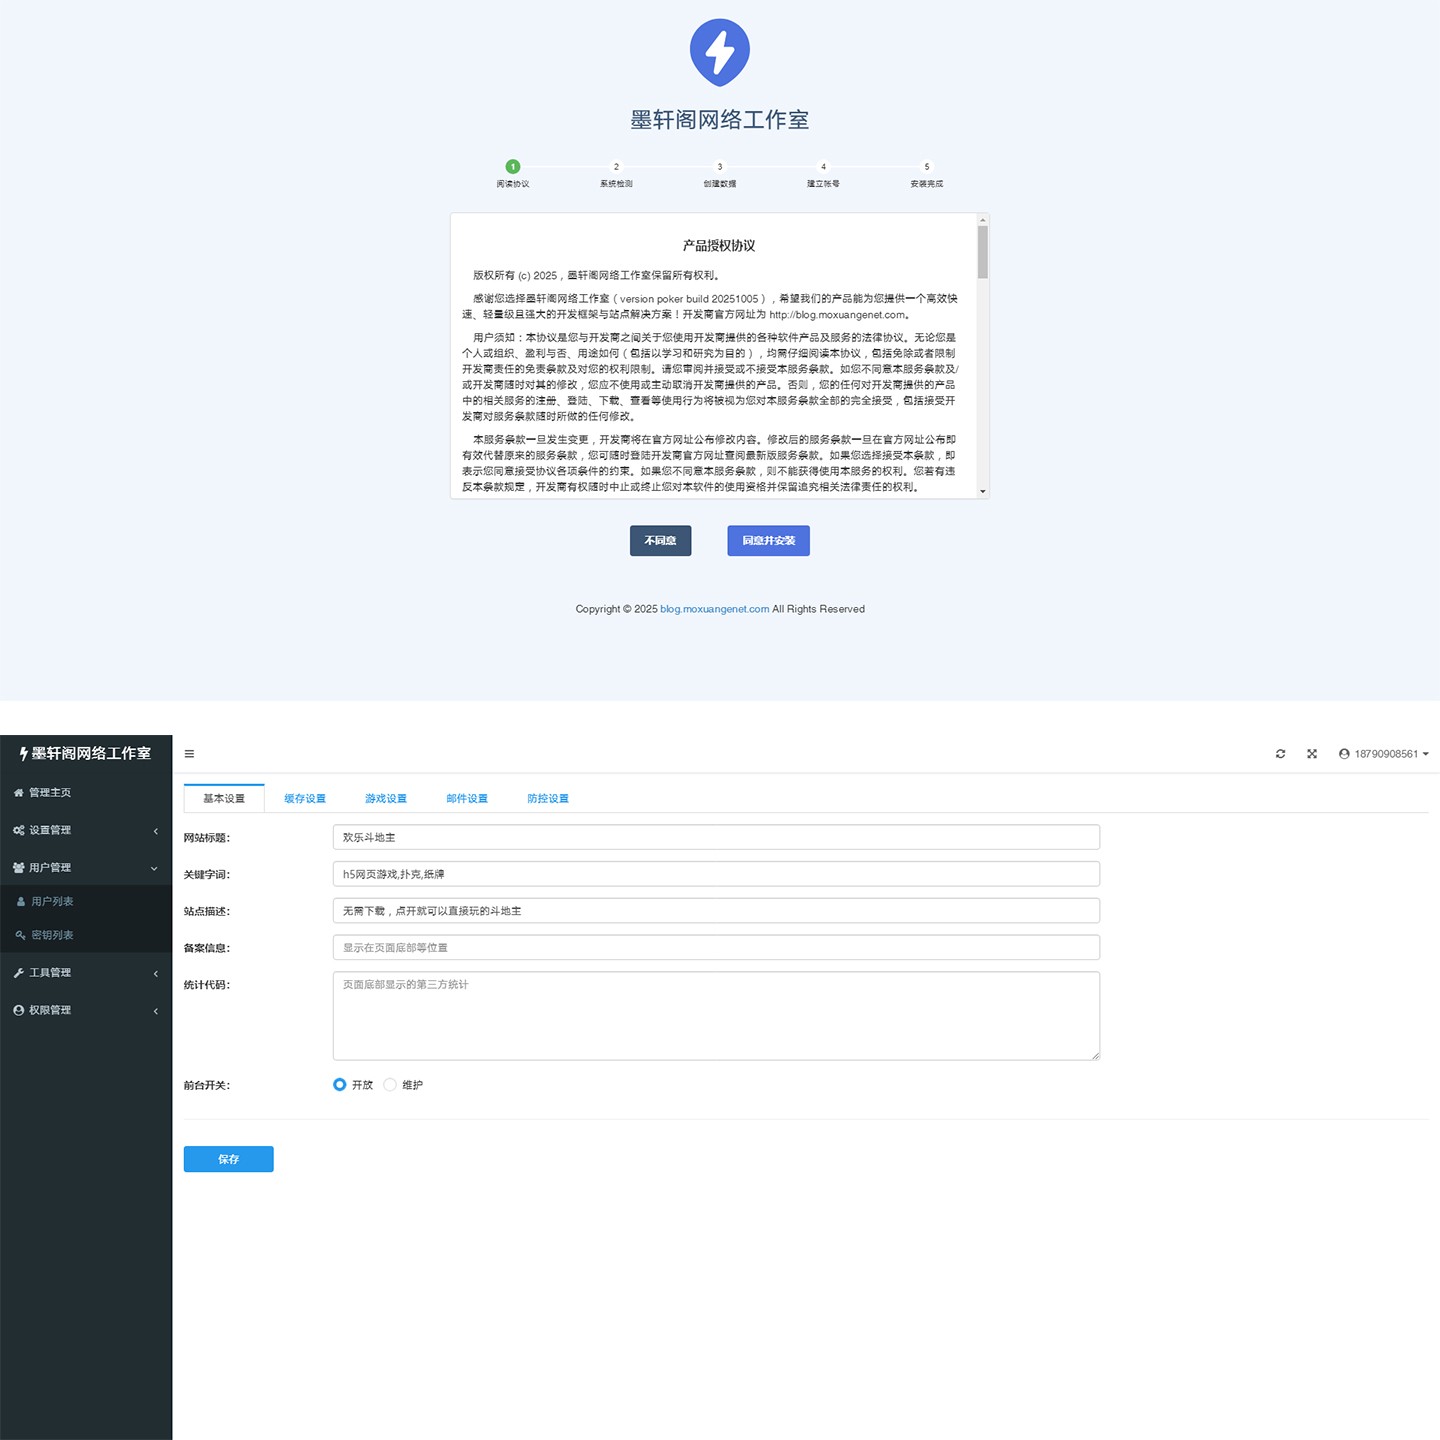Screen dimensions: 1440x1440
Task: Click the blue 保存 button
Action: pyautogui.click(x=228, y=1159)
